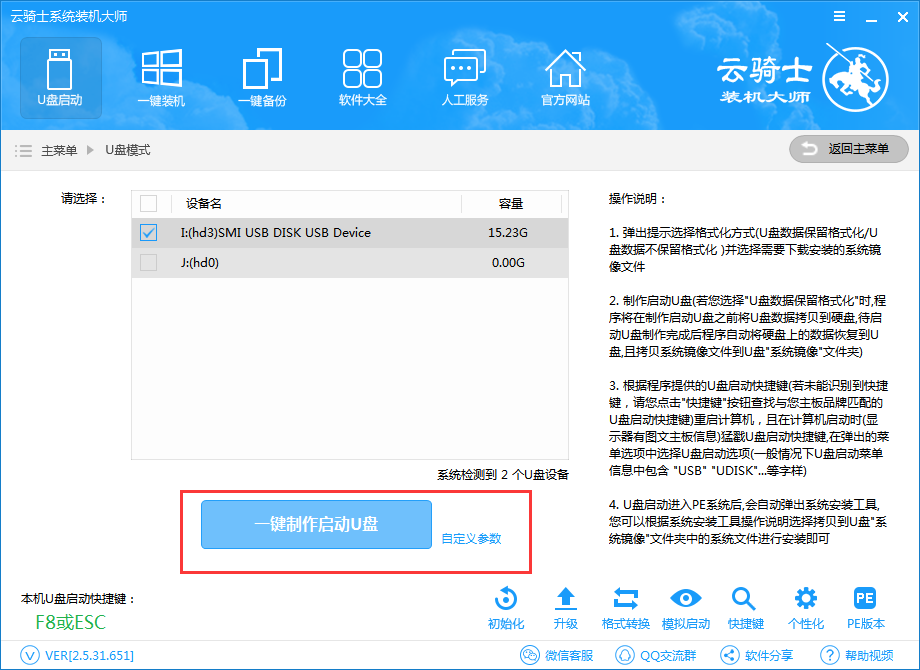Open 软件分享 share option
The height and width of the screenshot is (670, 920).
[756, 655]
